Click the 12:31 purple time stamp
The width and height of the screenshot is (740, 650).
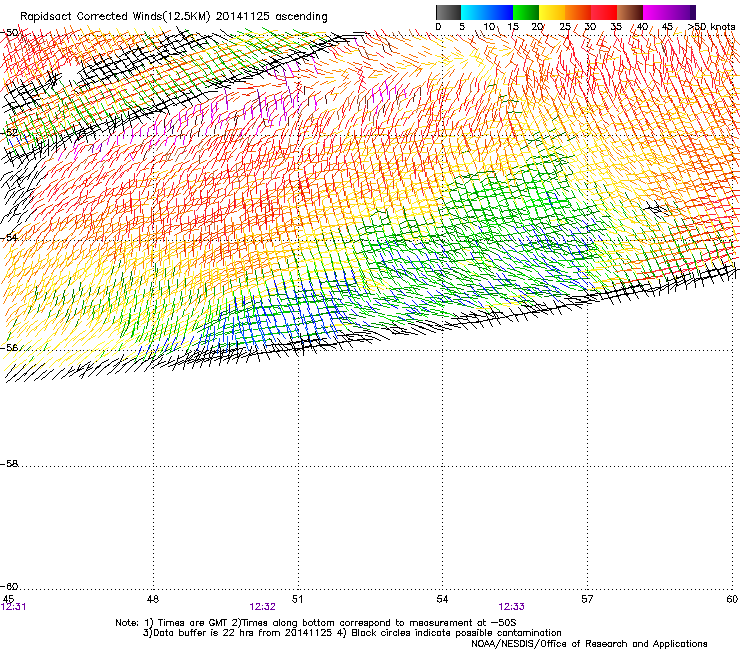point(14,607)
